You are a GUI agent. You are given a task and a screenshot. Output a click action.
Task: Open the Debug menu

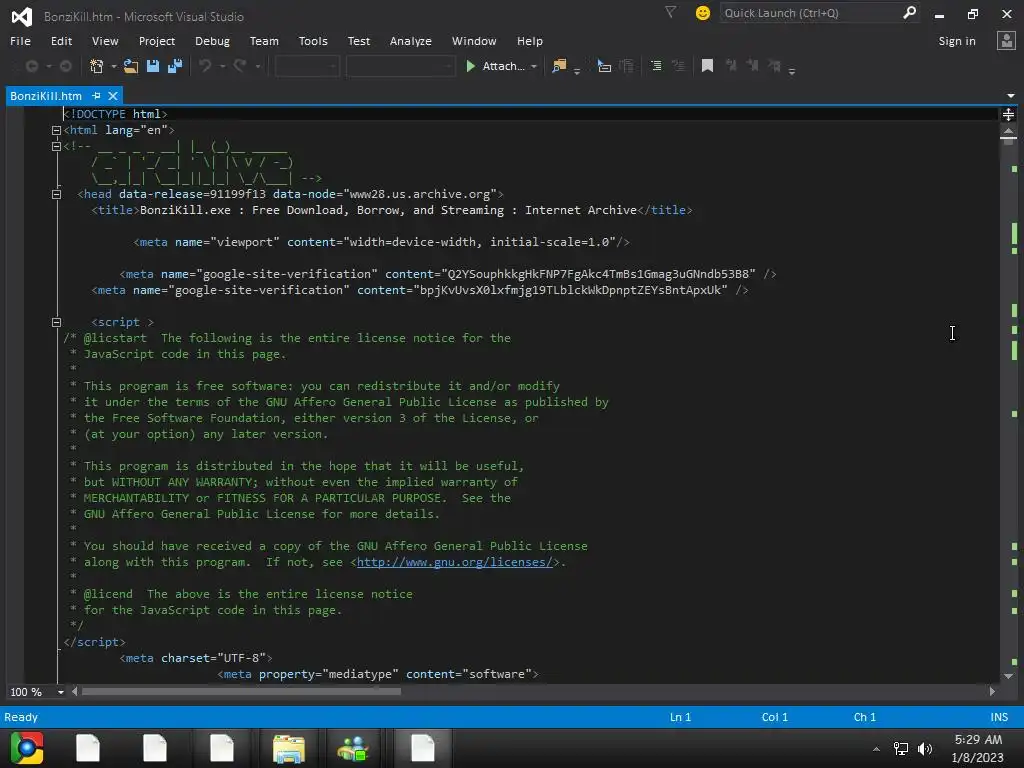[212, 40]
